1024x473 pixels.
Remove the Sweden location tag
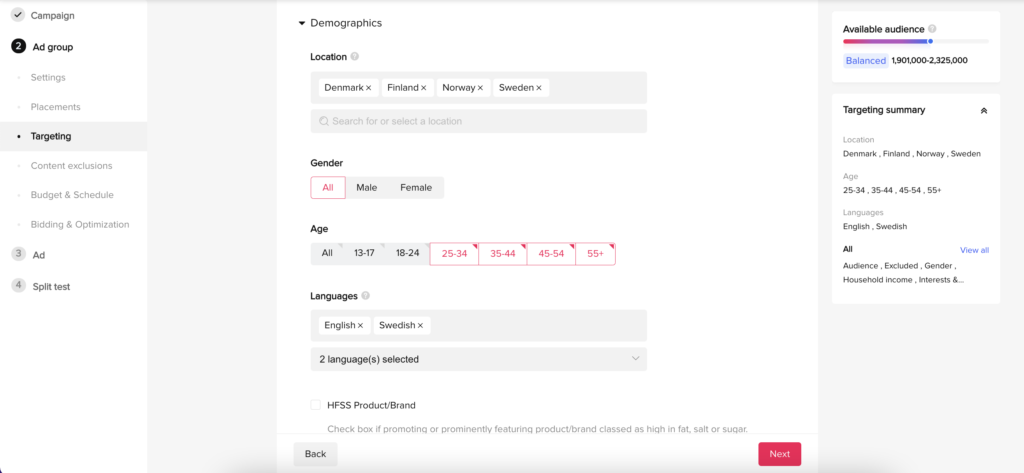(539, 88)
